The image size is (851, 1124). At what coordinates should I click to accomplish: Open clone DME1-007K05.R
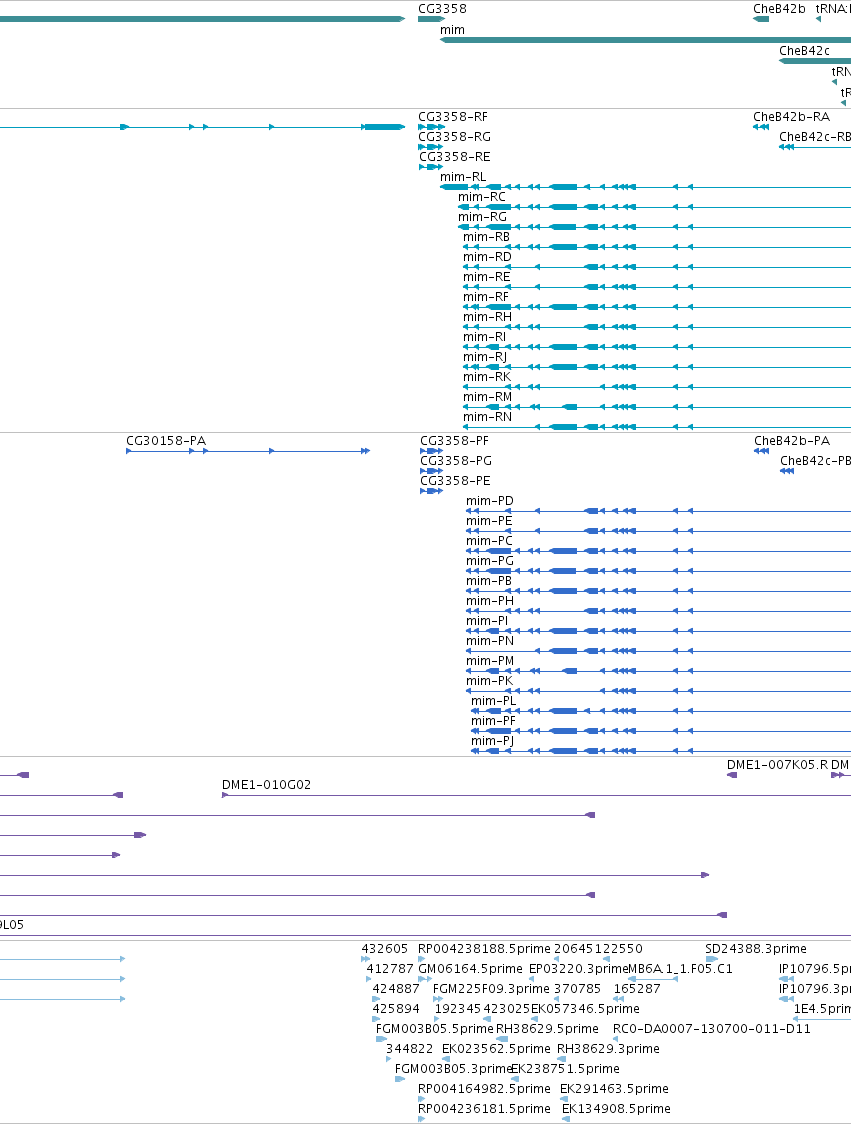click(x=777, y=765)
